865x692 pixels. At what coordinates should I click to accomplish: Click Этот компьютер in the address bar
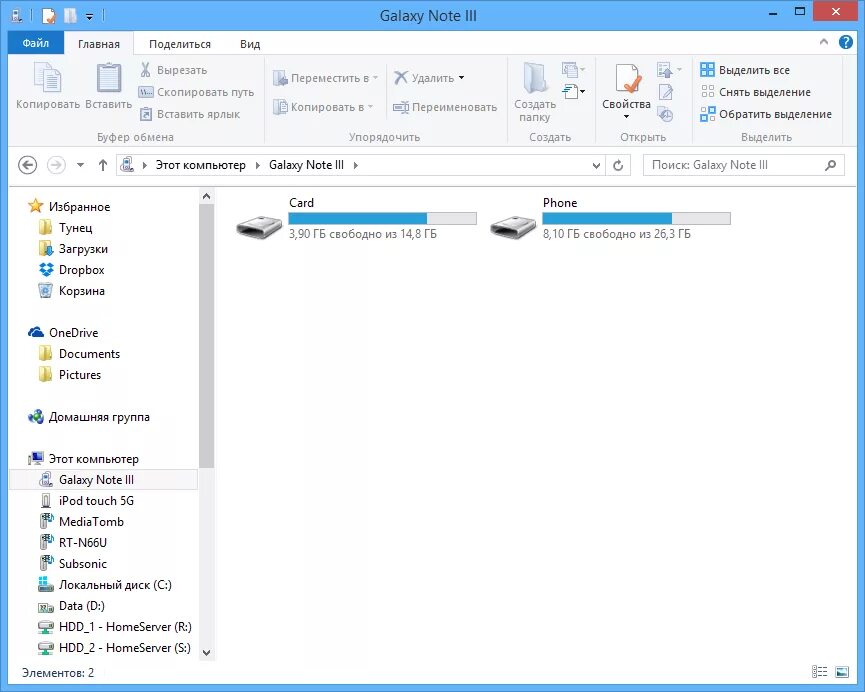(x=200, y=165)
